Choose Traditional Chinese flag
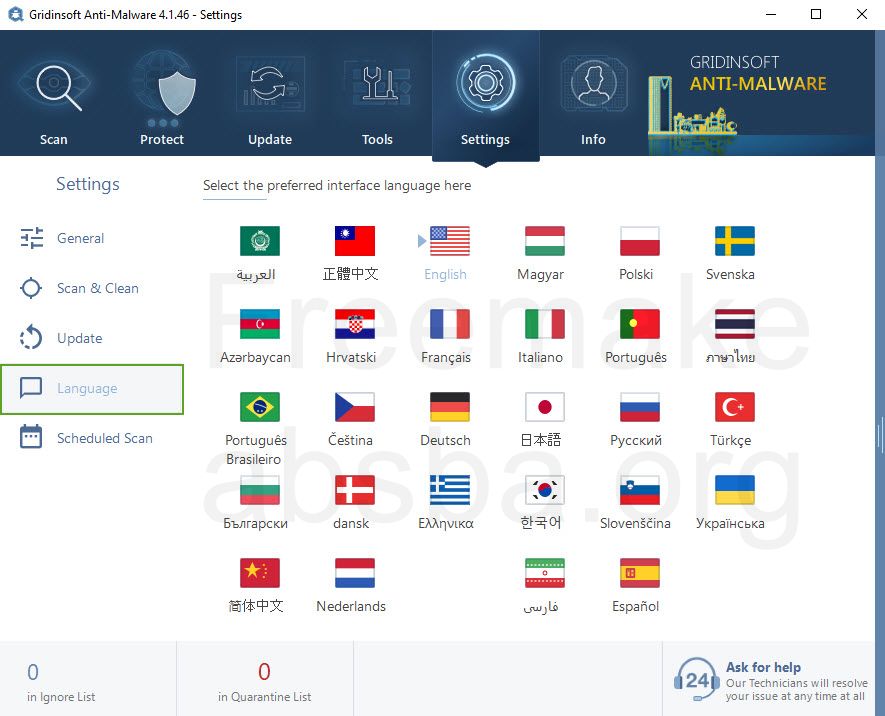This screenshot has height=716, width=885. [x=354, y=241]
